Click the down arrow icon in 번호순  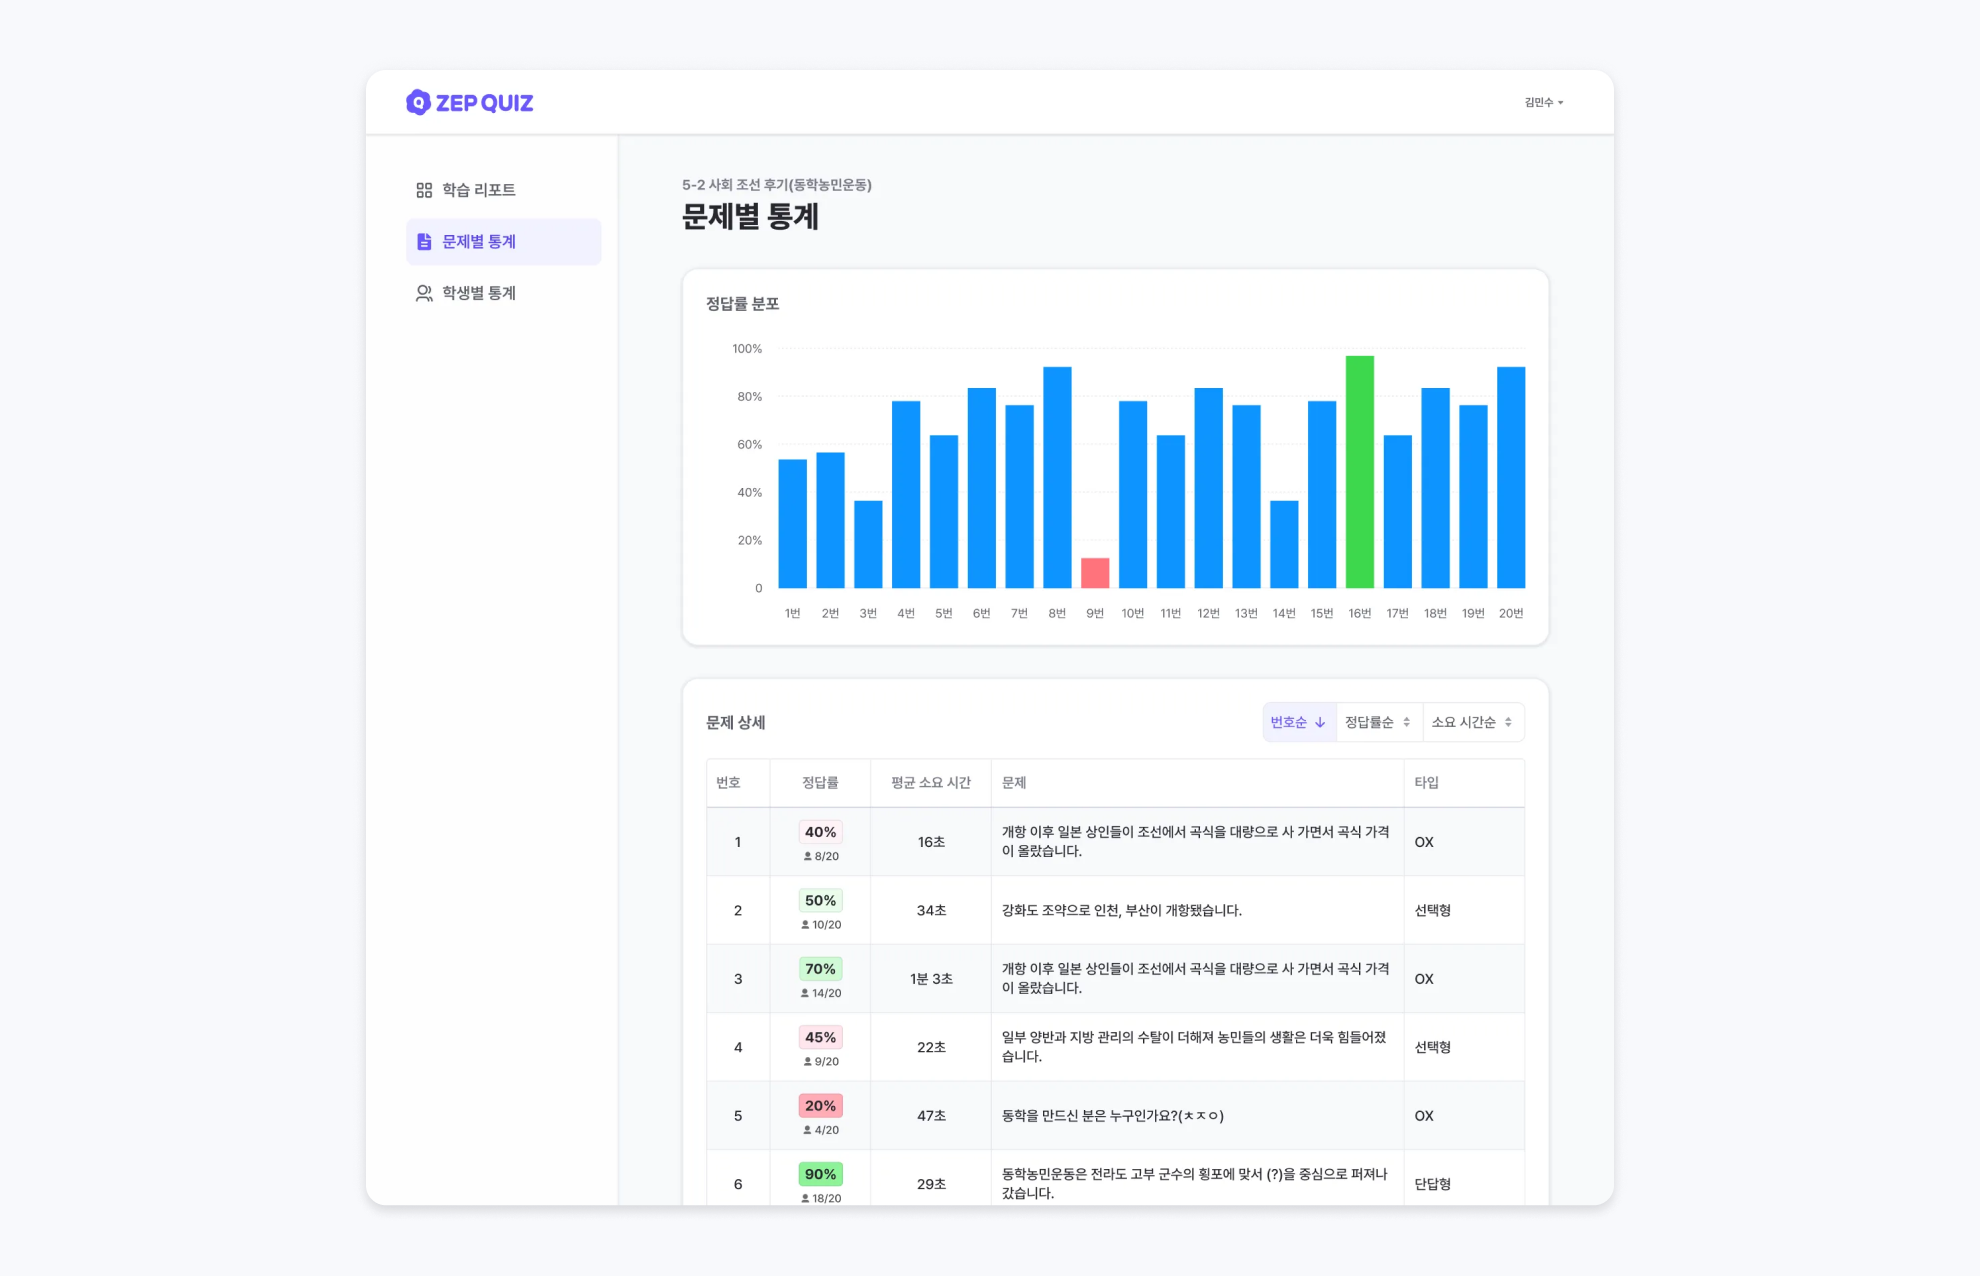tap(1320, 722)
